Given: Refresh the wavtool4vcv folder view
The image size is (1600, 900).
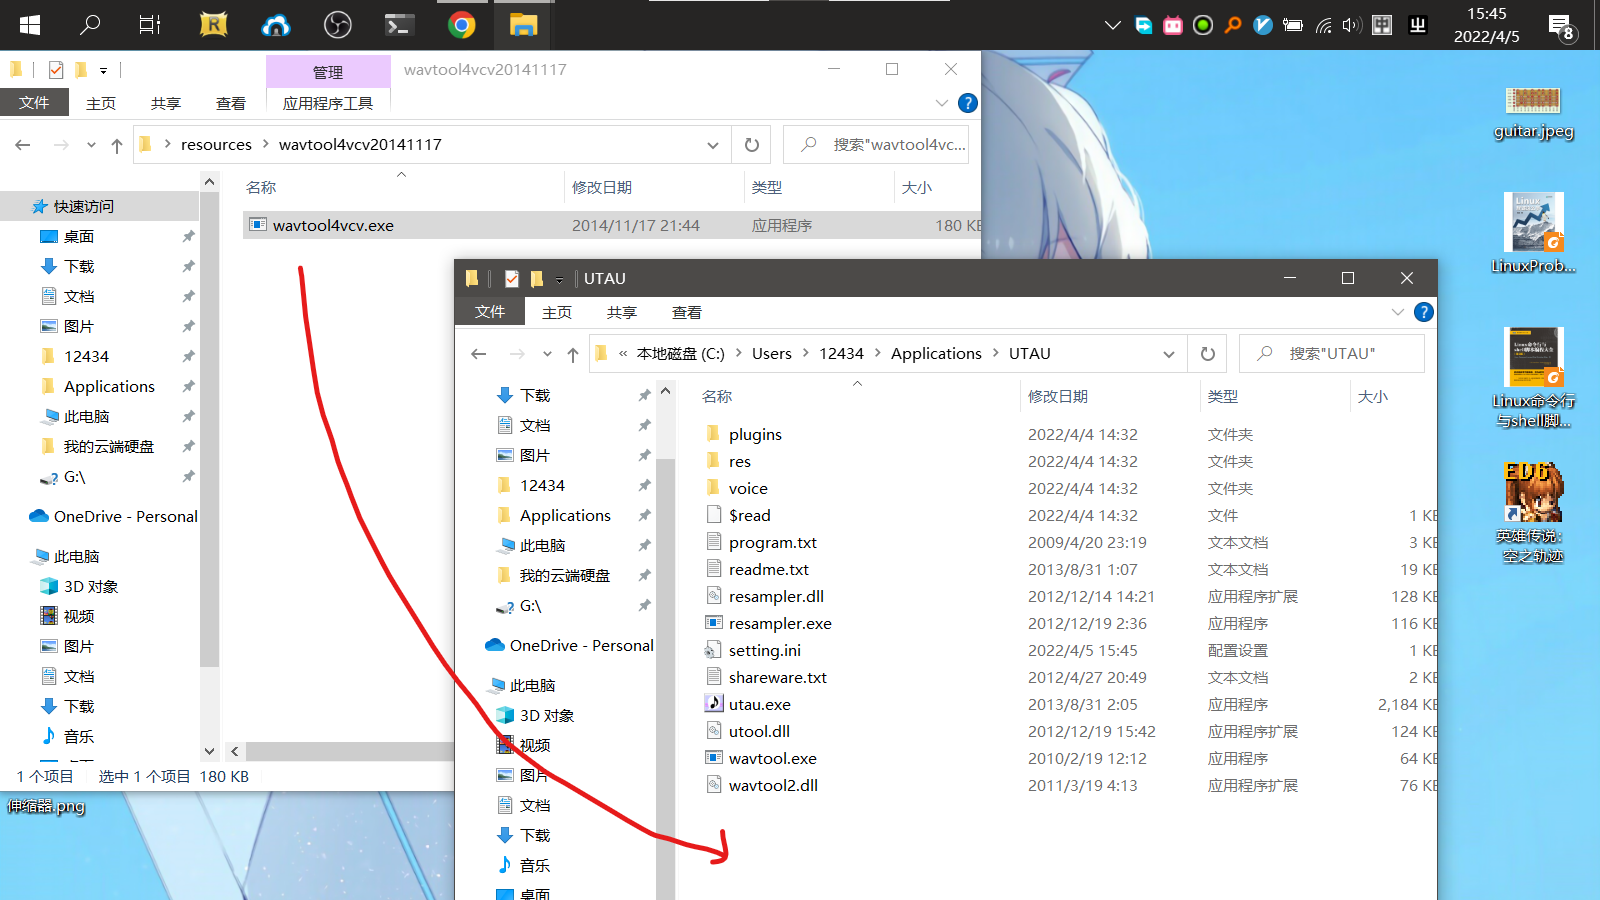Looking at the screenshot, I should 752,145.
